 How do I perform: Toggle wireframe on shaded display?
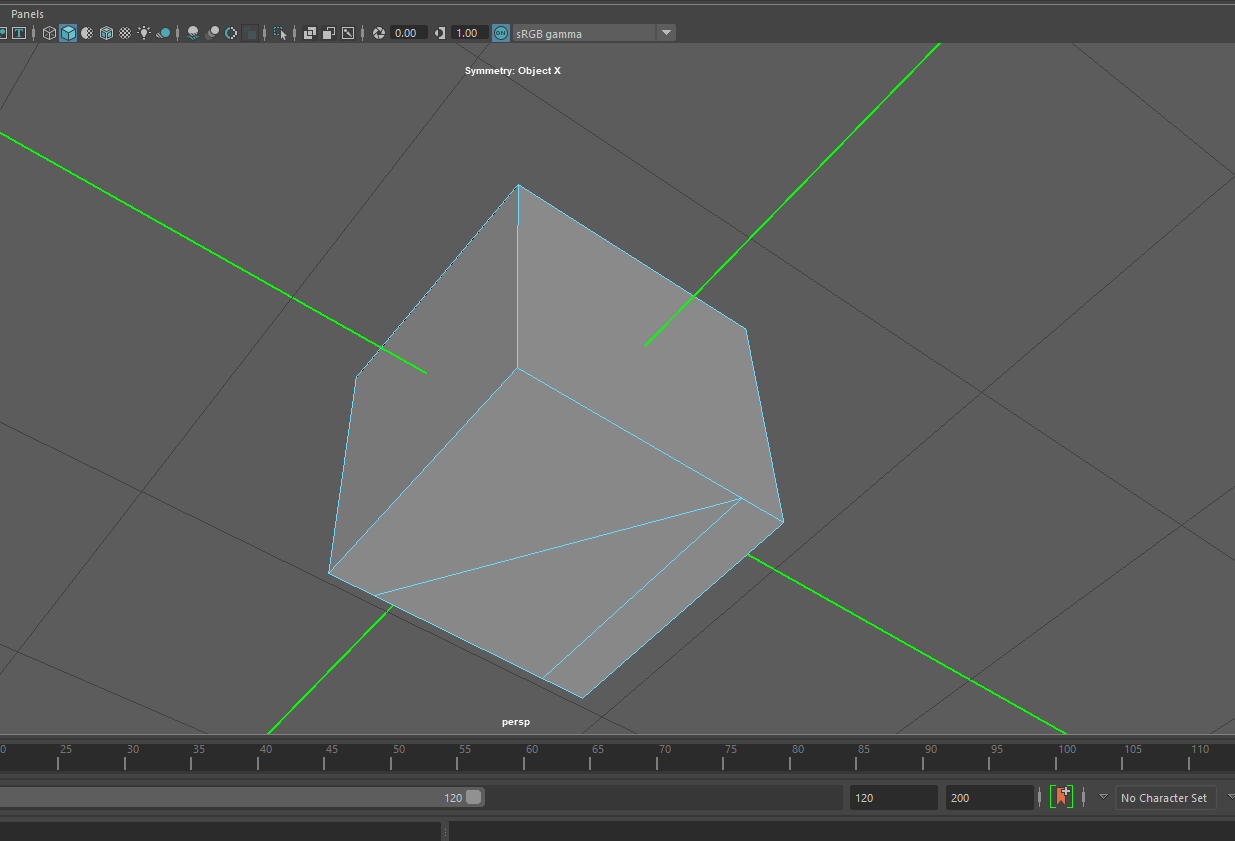(x=106, y=33)
